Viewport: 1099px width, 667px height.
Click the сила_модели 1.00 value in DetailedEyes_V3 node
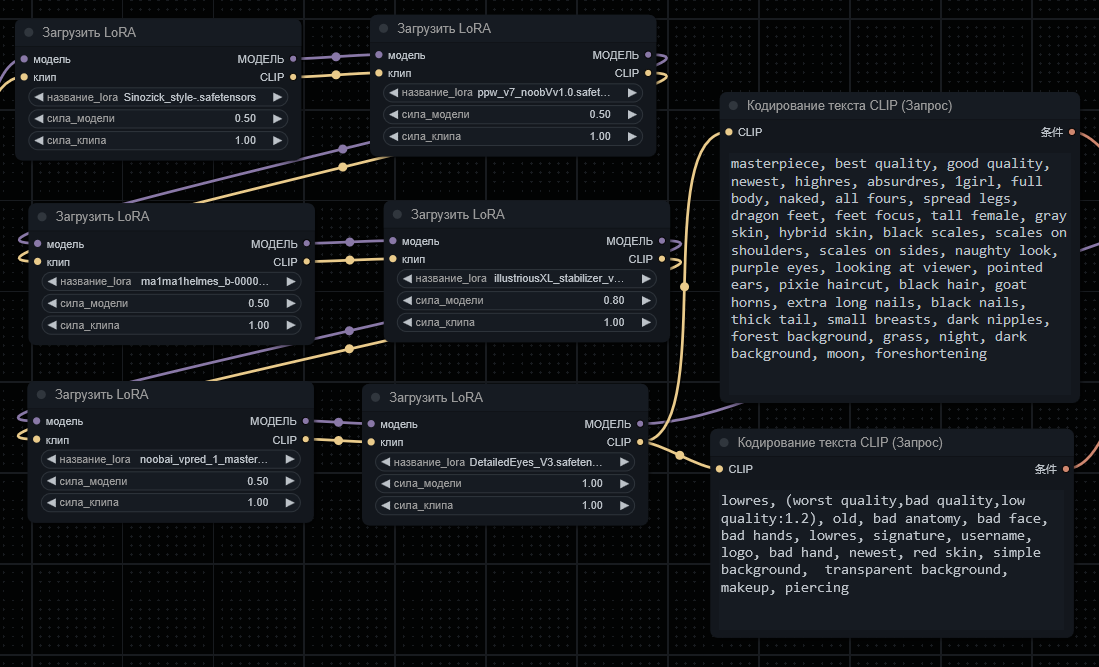[592, 484]
